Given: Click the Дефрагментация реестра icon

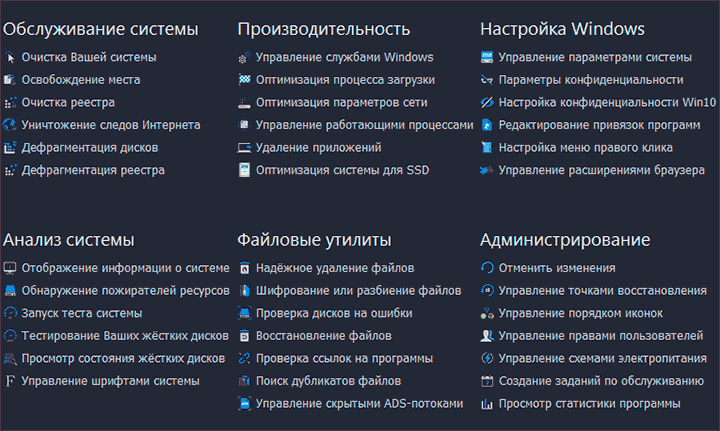Looking at the screenshot, I should [10, 170].
